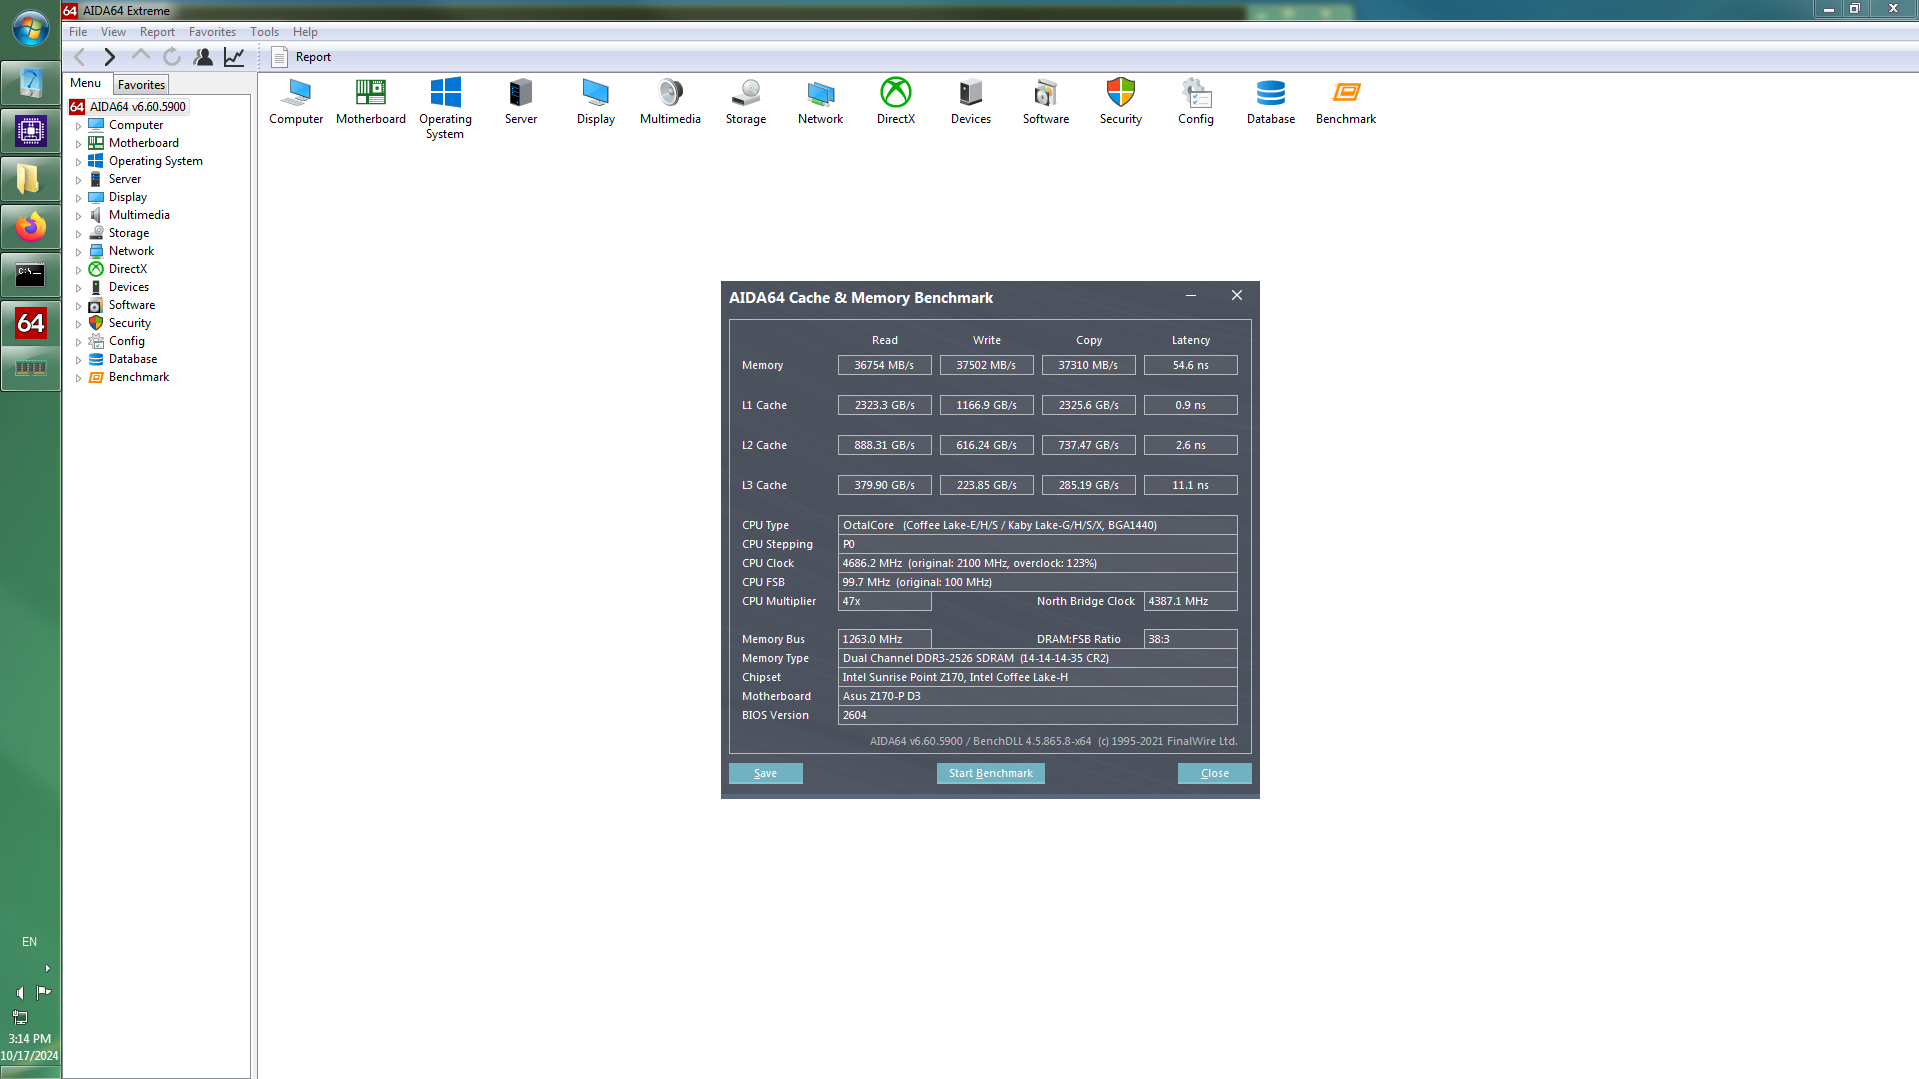The height and width of the screenshot is (1079, 1919).
Task: Open the Security category icon
Action: point(1121,101)
